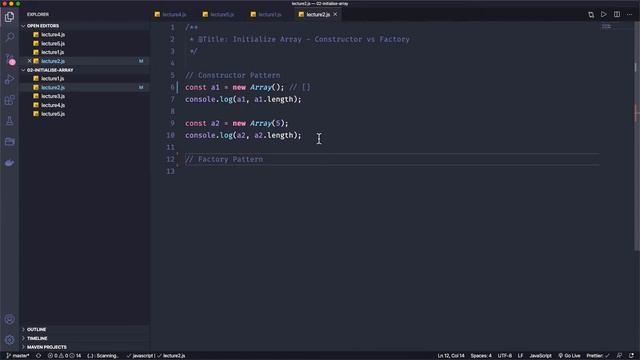640x360 pixels.
Task: Open the Extensions view
Action: (9, 100)
